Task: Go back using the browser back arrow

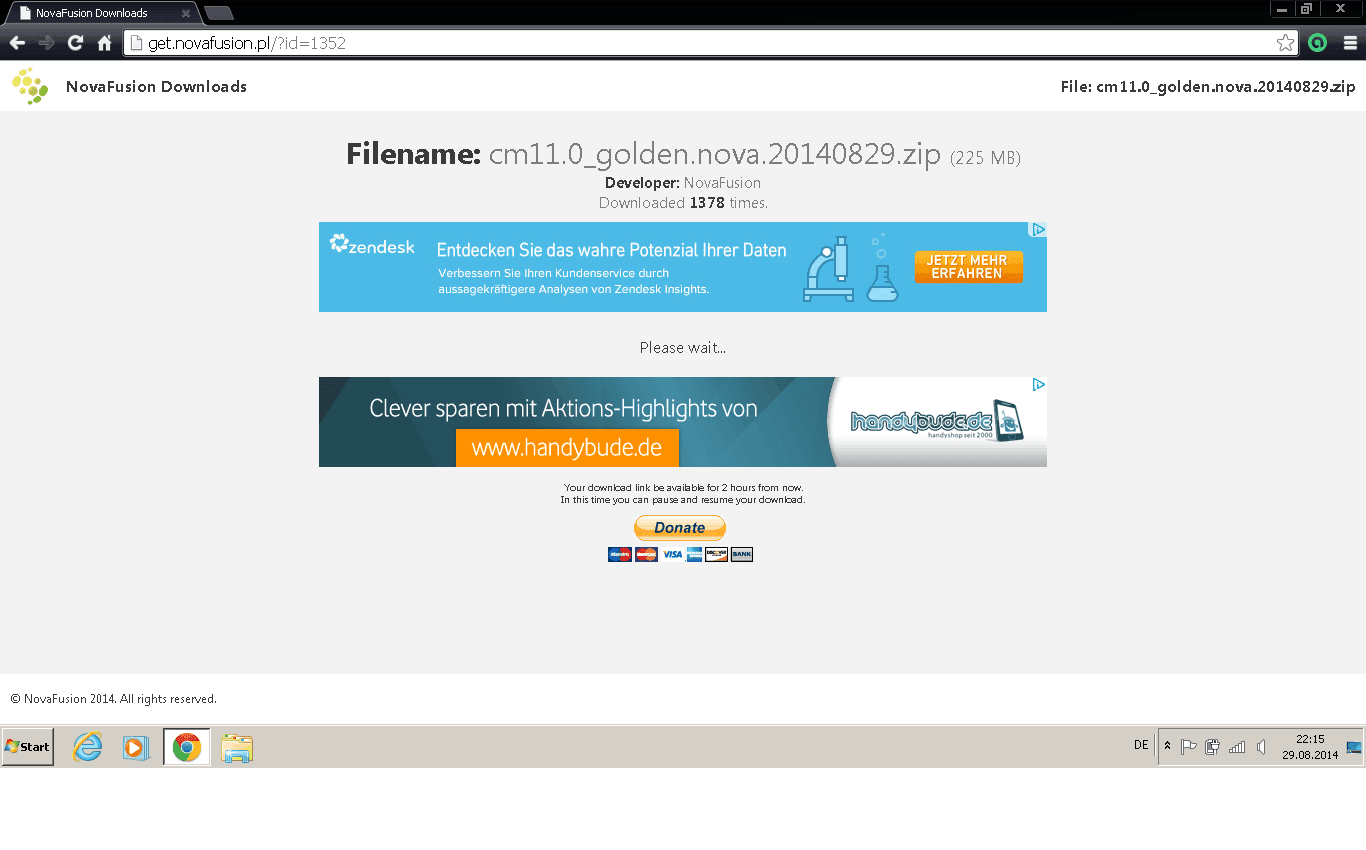Action: (17, 43)
